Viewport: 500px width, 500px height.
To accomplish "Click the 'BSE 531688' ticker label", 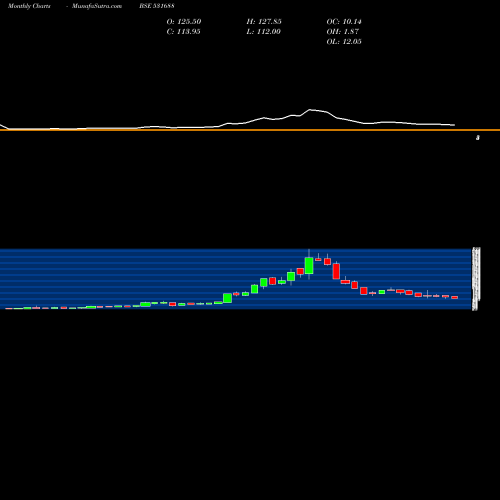I will click(x=157, y=6).
